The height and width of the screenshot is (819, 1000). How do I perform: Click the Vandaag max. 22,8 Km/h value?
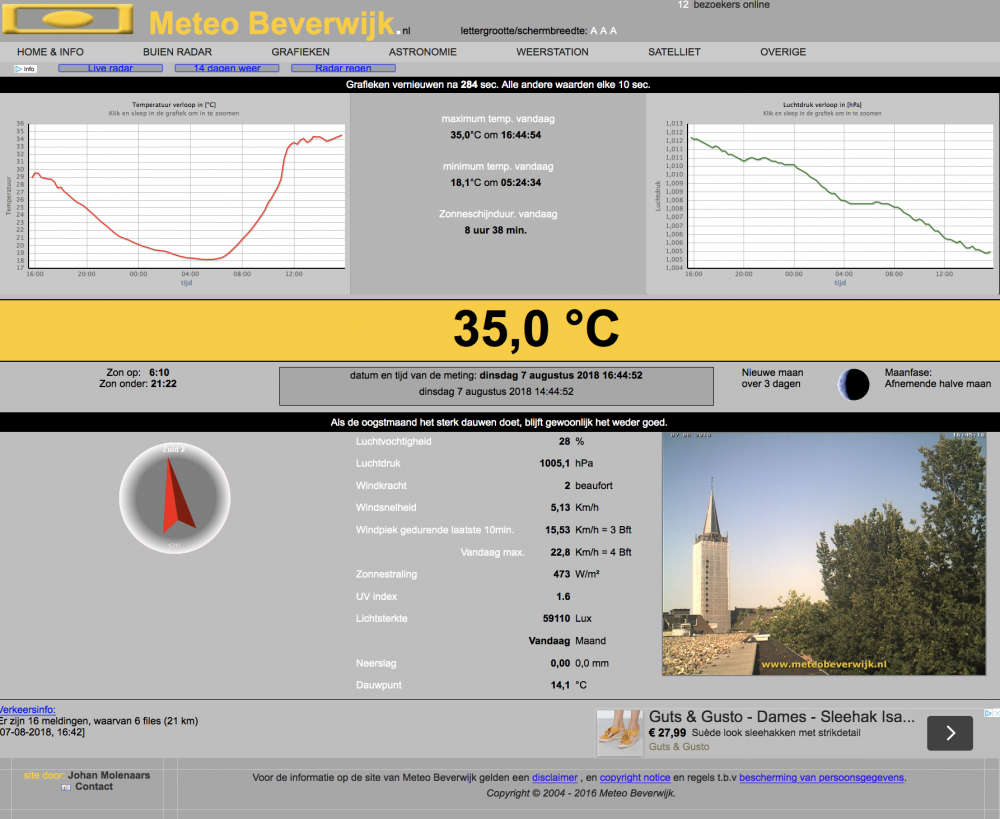tap(591, 552)
